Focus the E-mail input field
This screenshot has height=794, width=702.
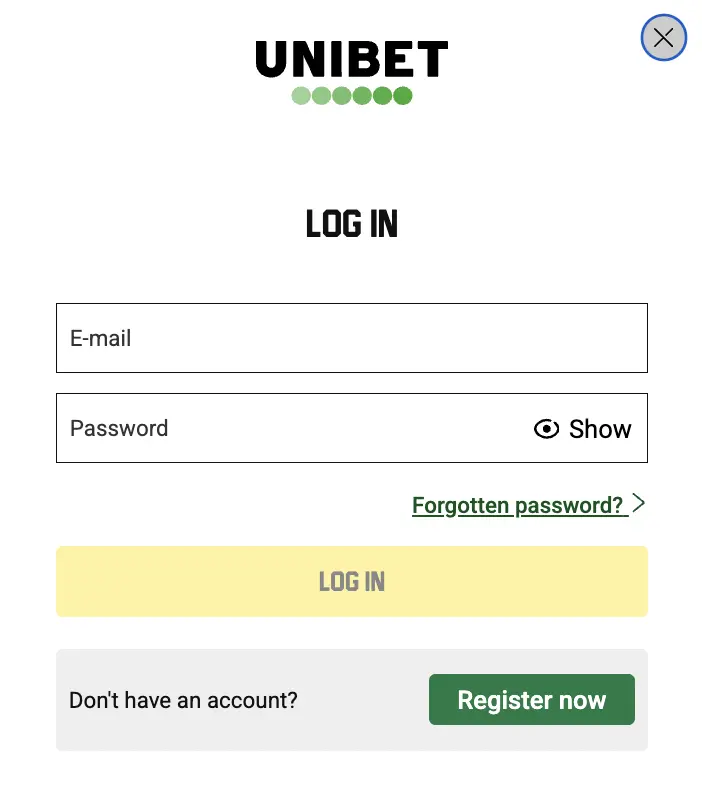click(351, 338)
